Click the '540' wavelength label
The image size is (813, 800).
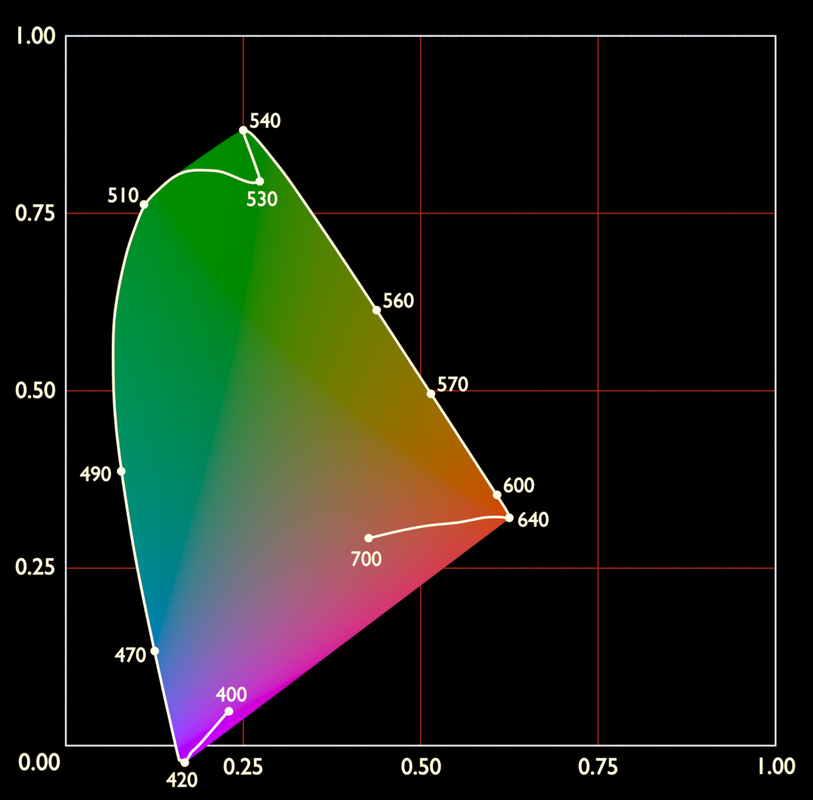click(x=265, y=121)
